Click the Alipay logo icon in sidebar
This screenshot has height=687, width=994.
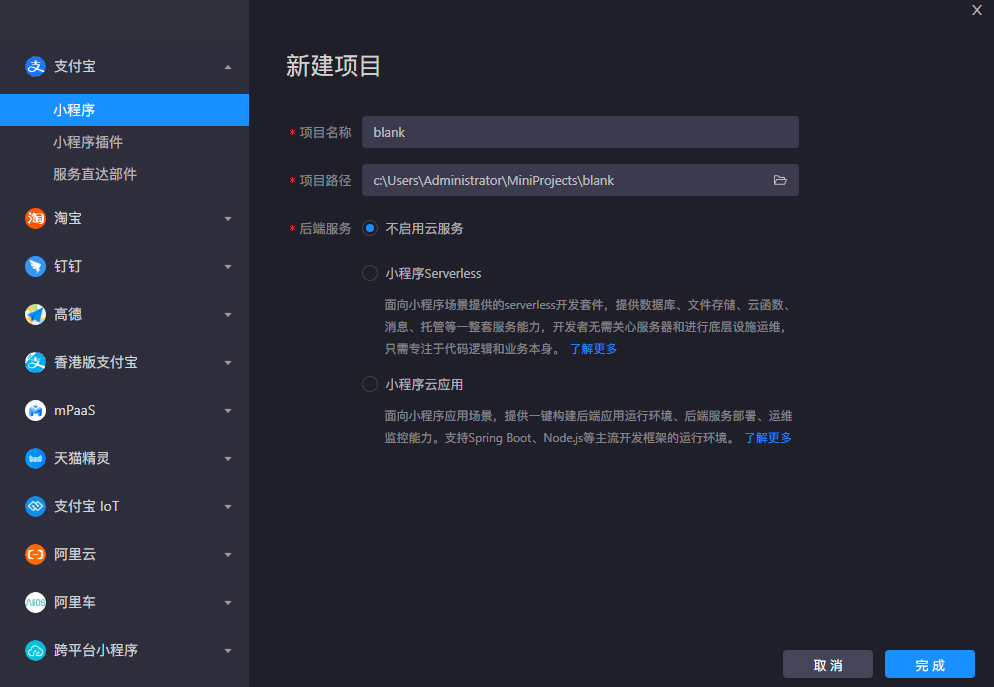click(36, 66)
